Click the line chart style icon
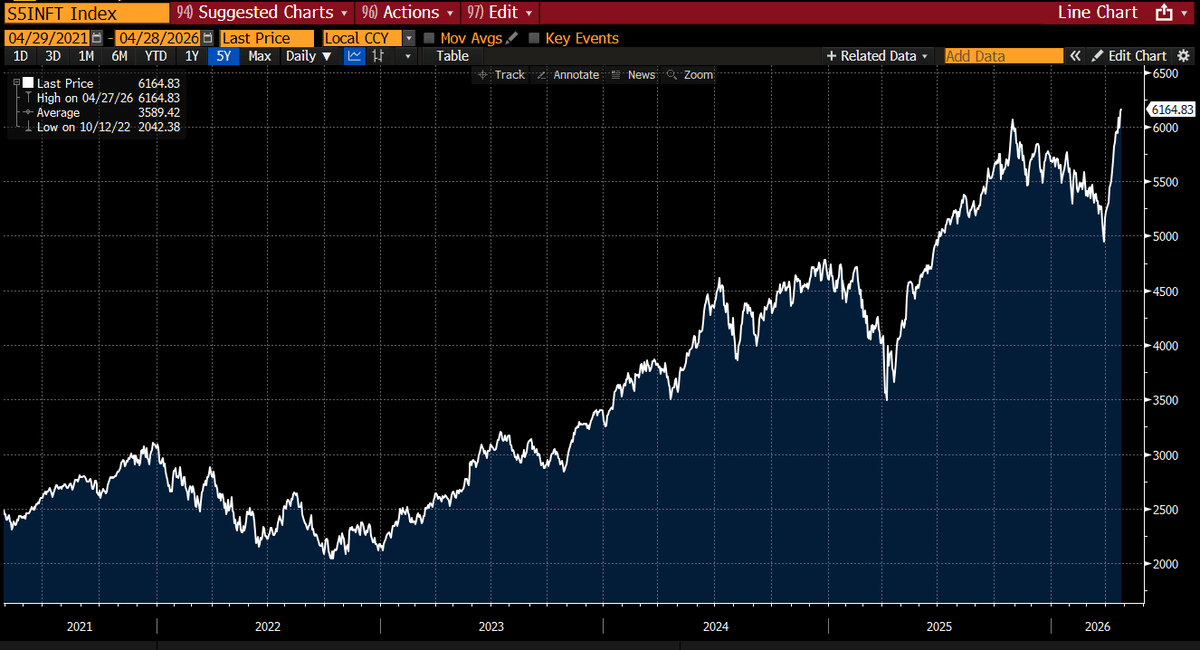This screenshot has height=650, width=1200. [x=354, y=56]
